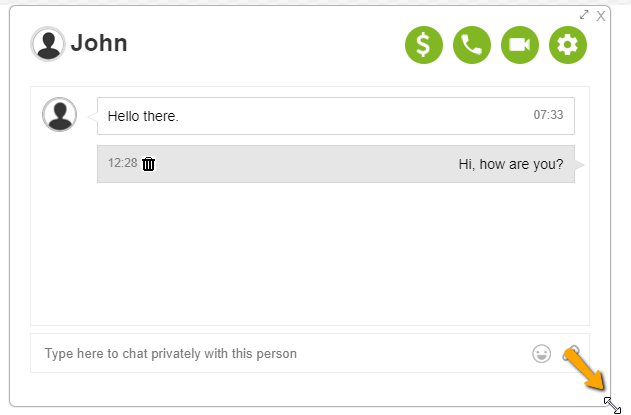Click the 07:33 message timestamp
The image size is (631, 415).
[548, 115]
